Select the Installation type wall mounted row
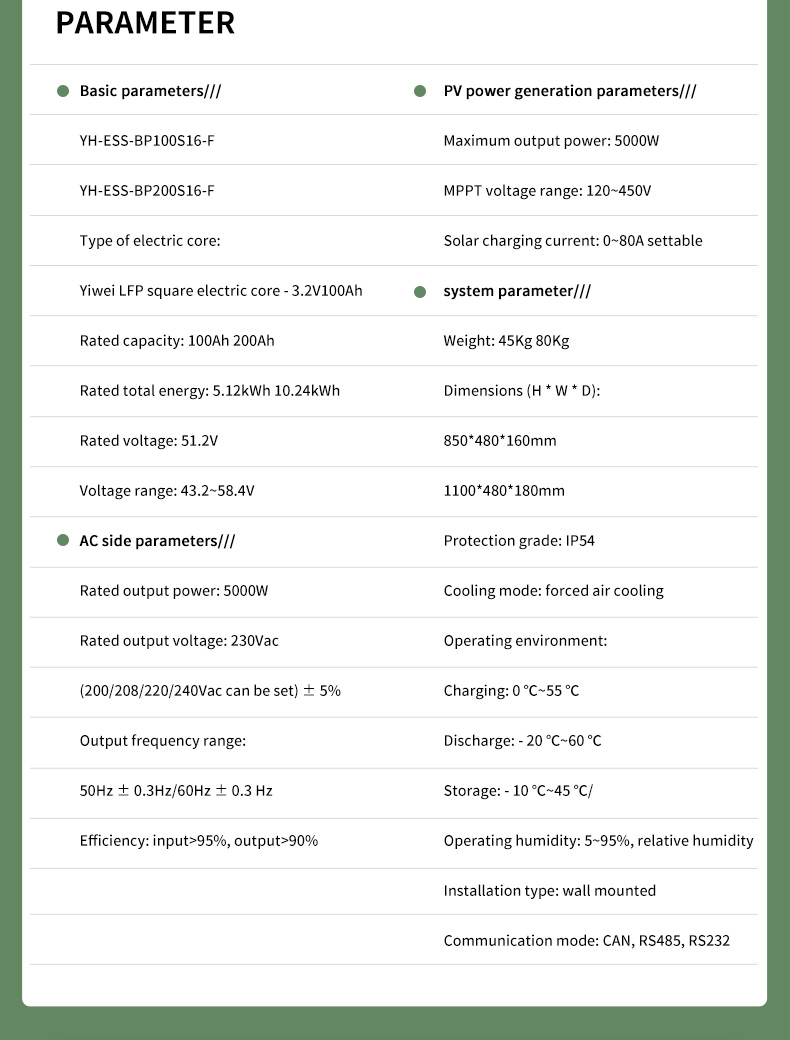 549,891
